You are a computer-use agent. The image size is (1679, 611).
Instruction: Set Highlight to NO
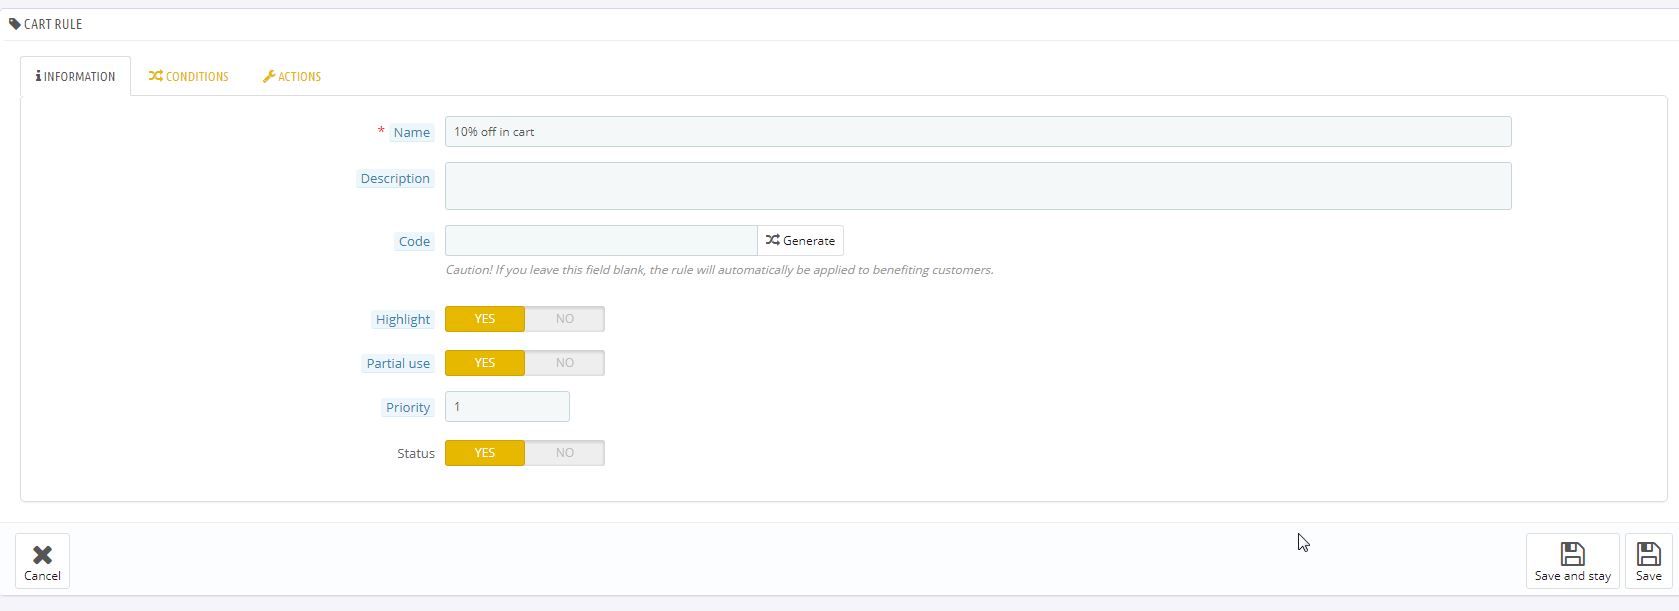[564, 319]
